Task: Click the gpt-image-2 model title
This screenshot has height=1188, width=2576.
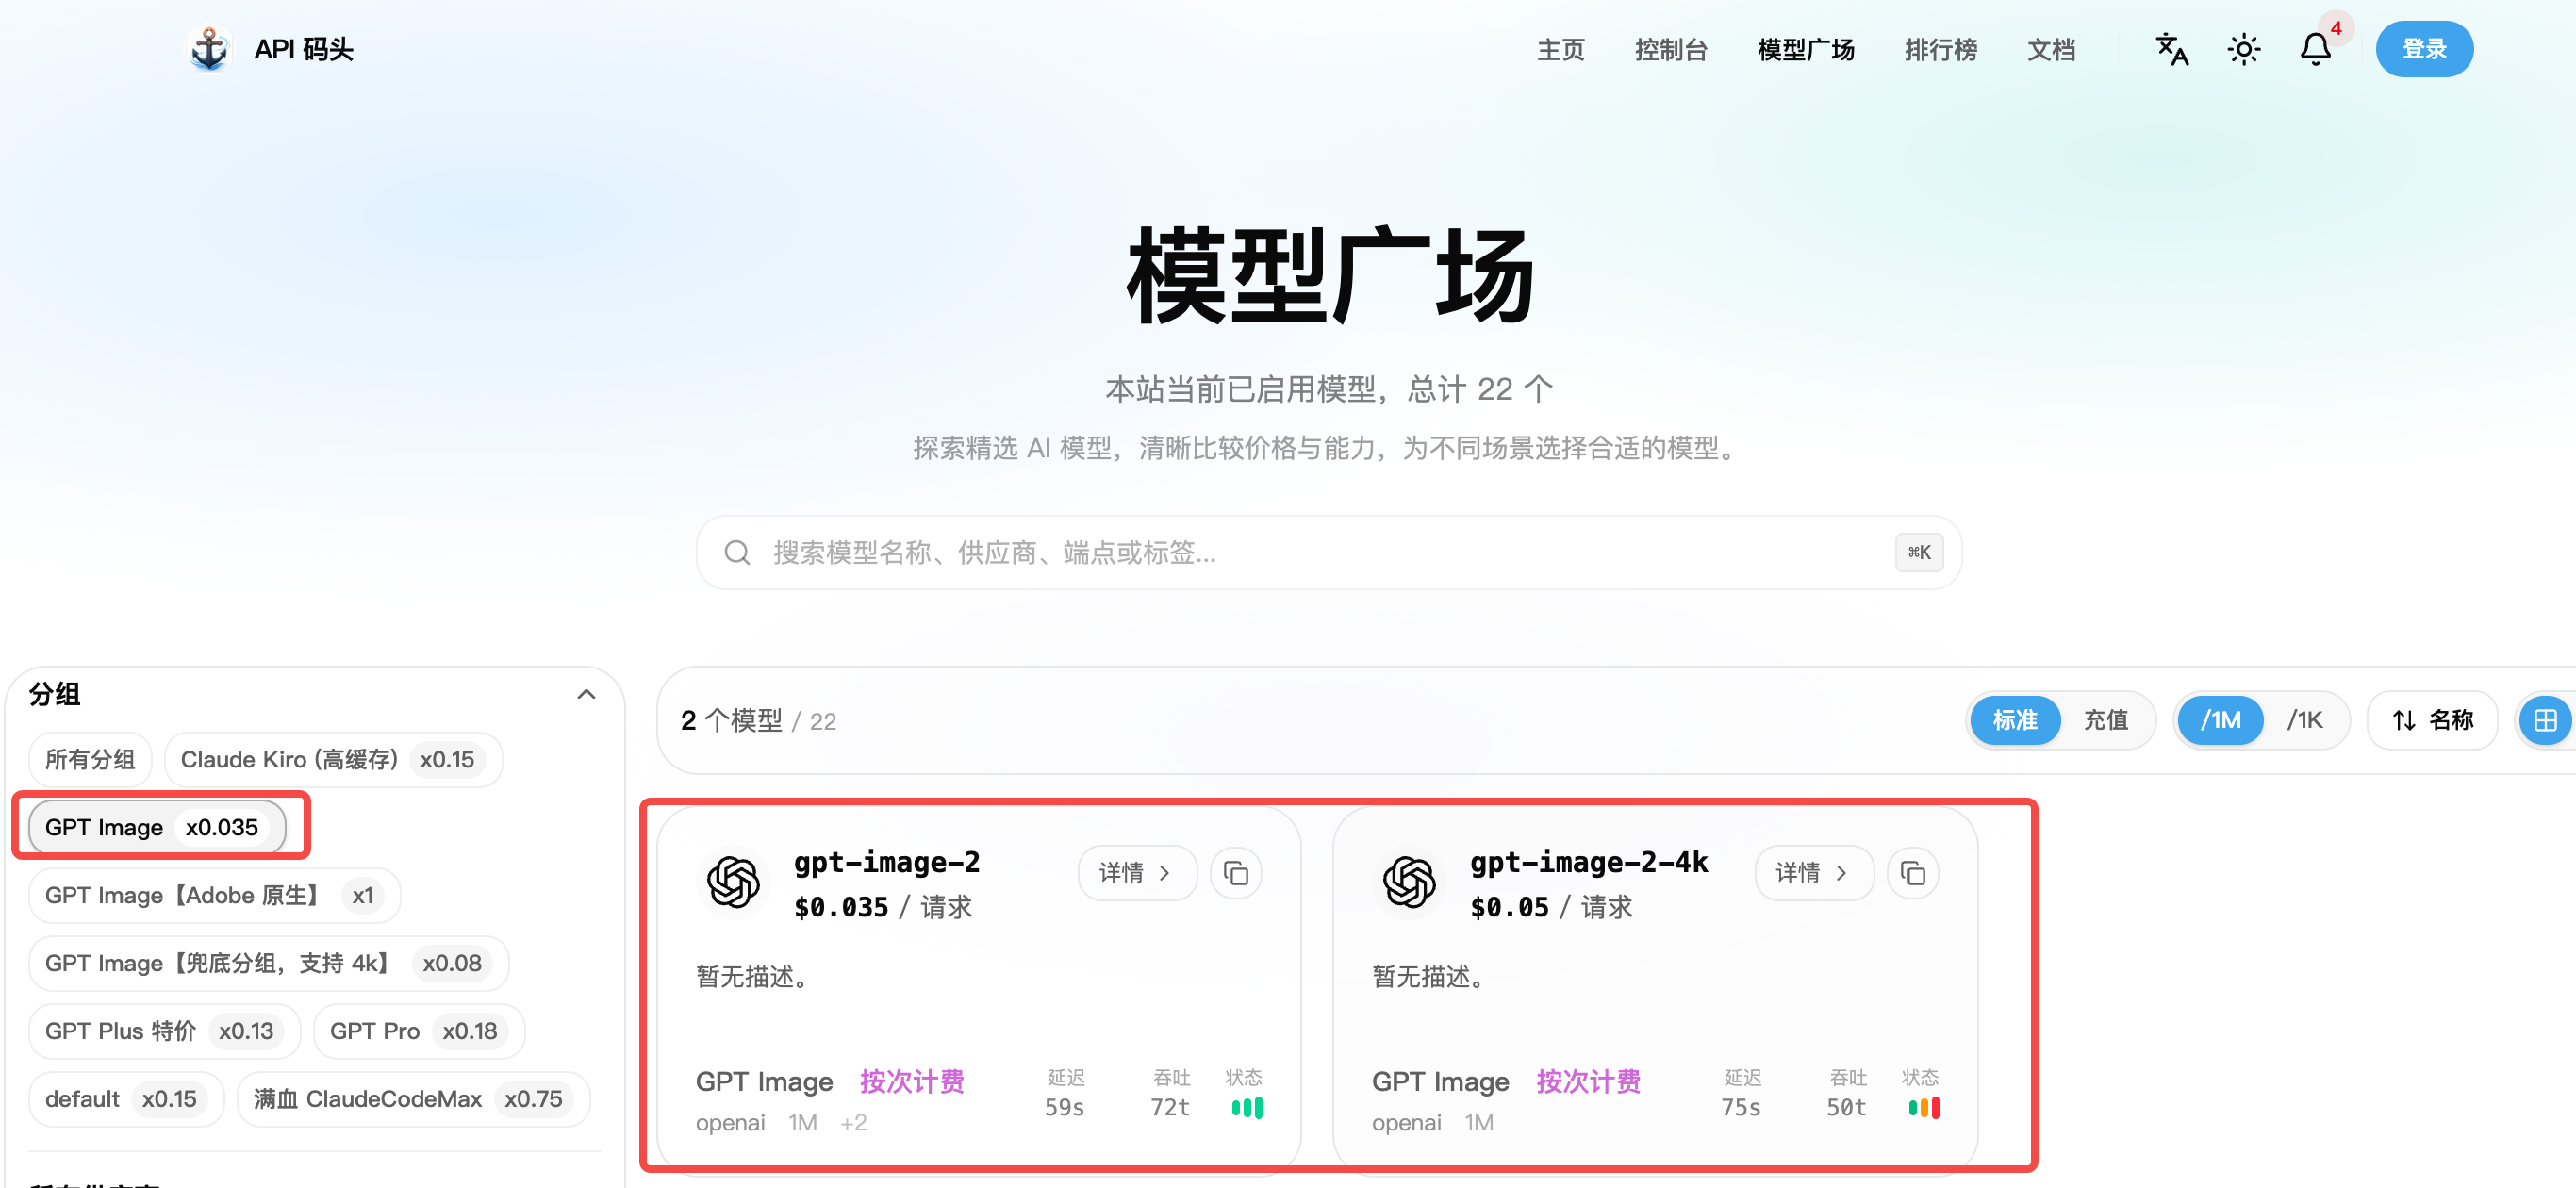Action: point(886,862)
